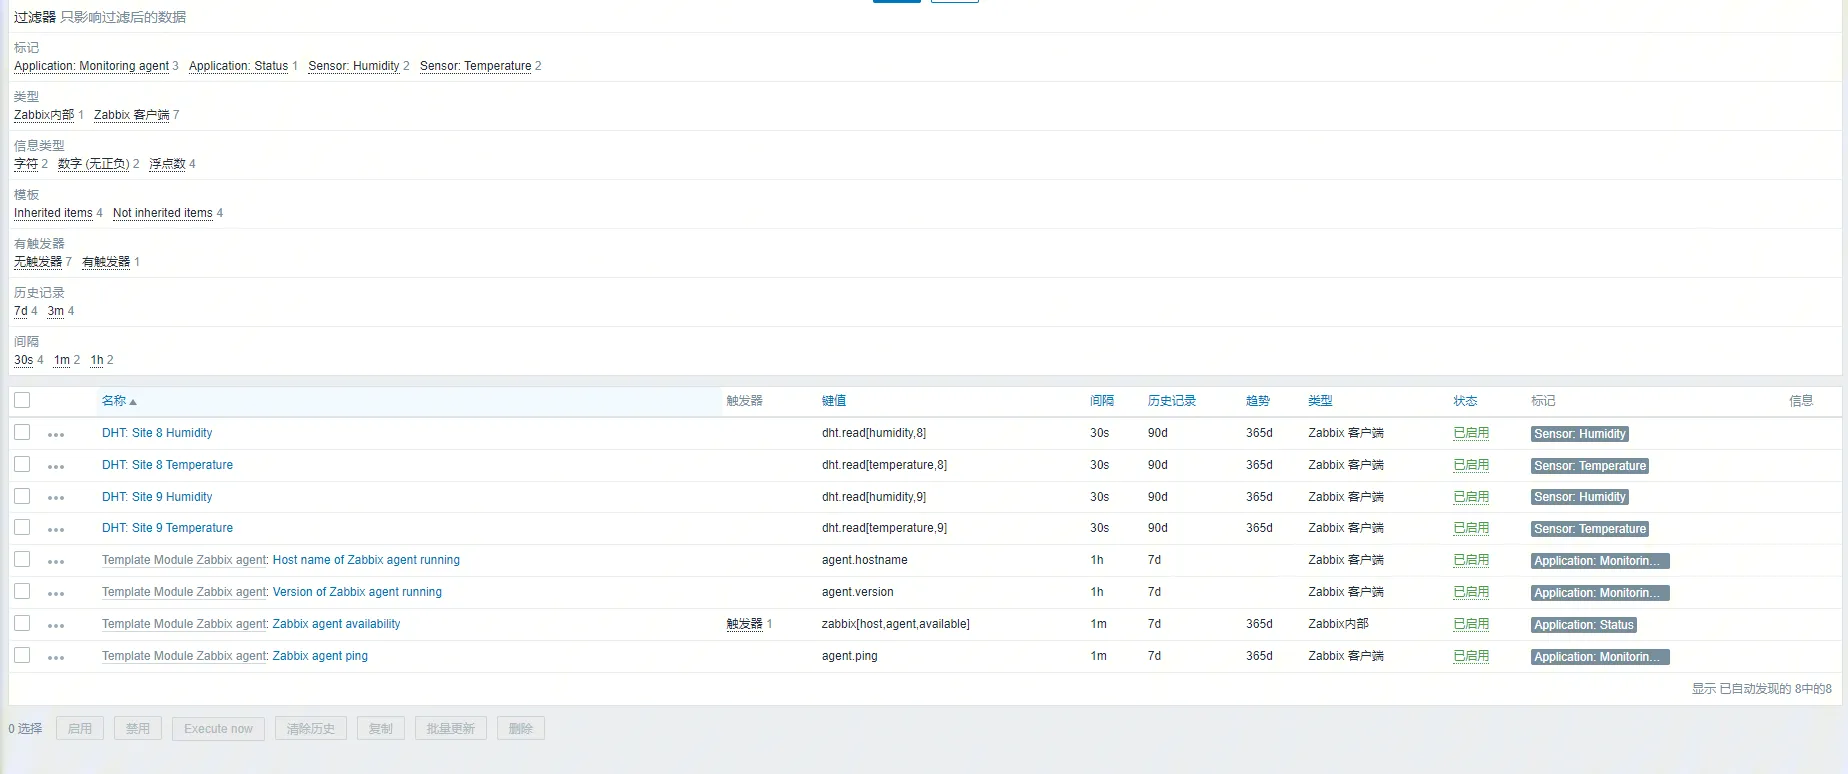Click the Application: Status tag badge
This screenshot has height=774, width=1848.
point(1584,625)
